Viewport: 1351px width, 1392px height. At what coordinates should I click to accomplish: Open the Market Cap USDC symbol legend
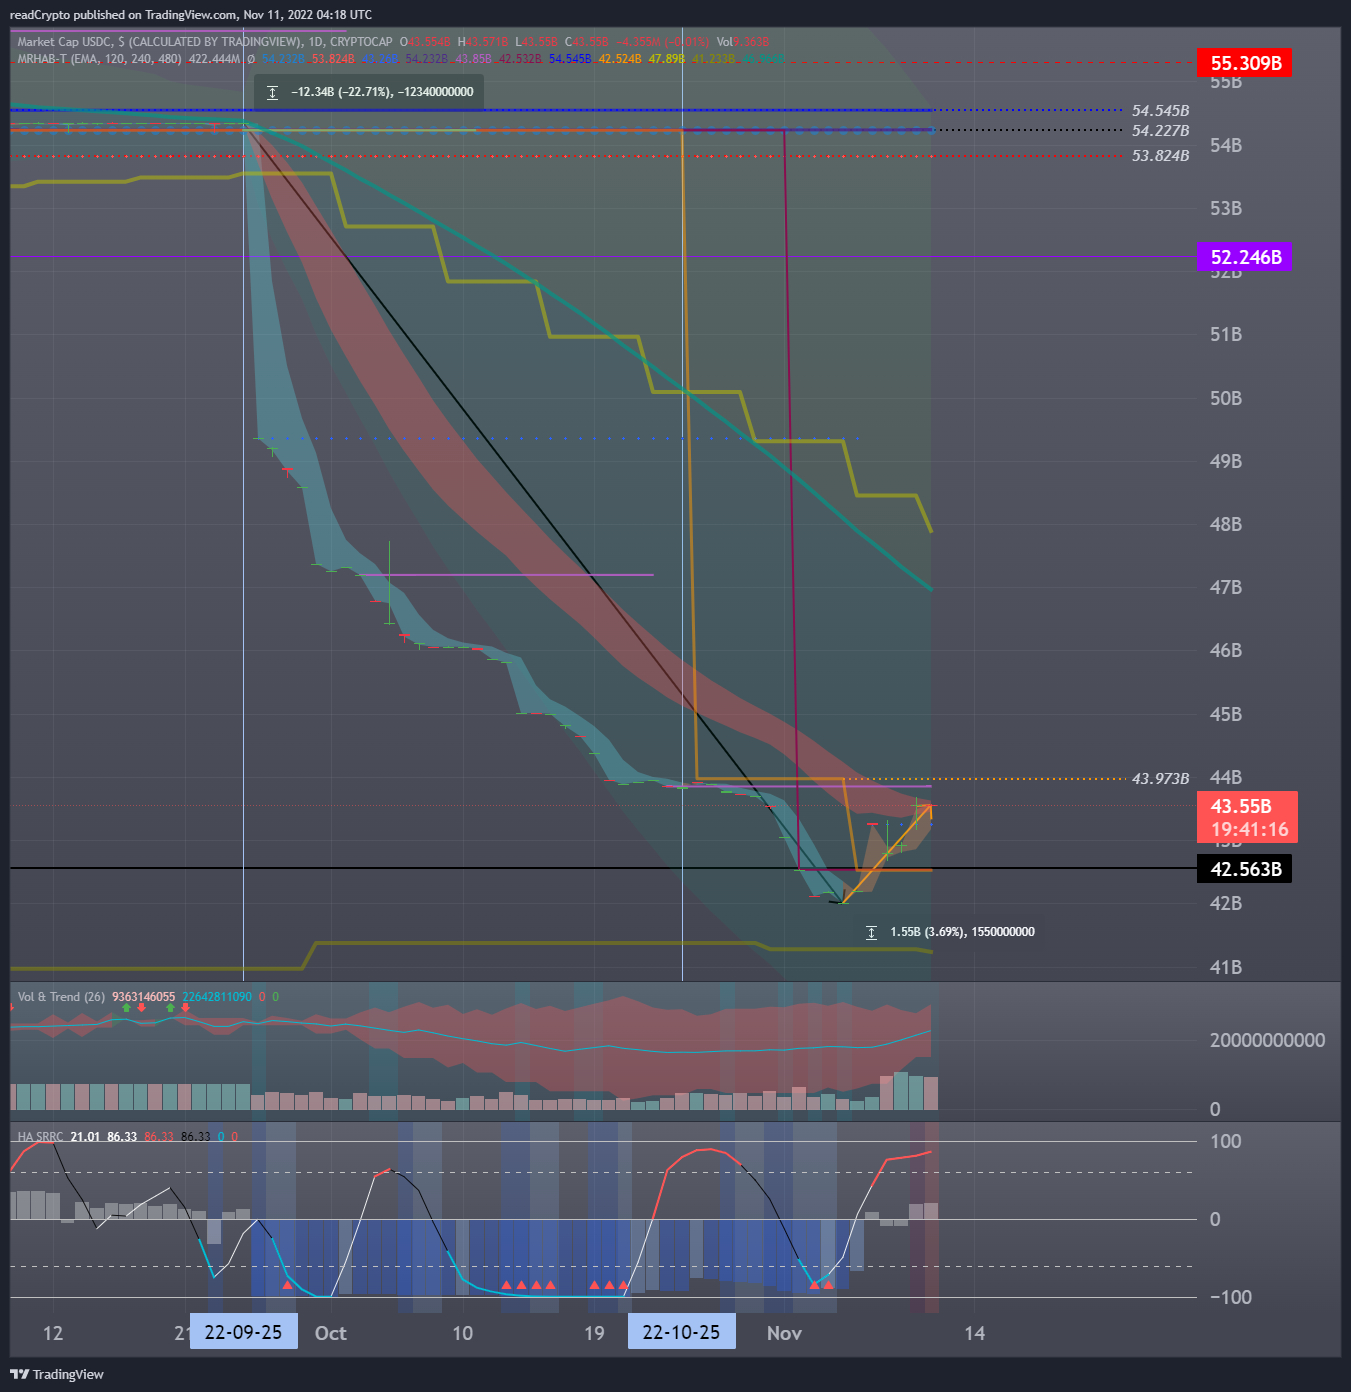click(205, 42)
